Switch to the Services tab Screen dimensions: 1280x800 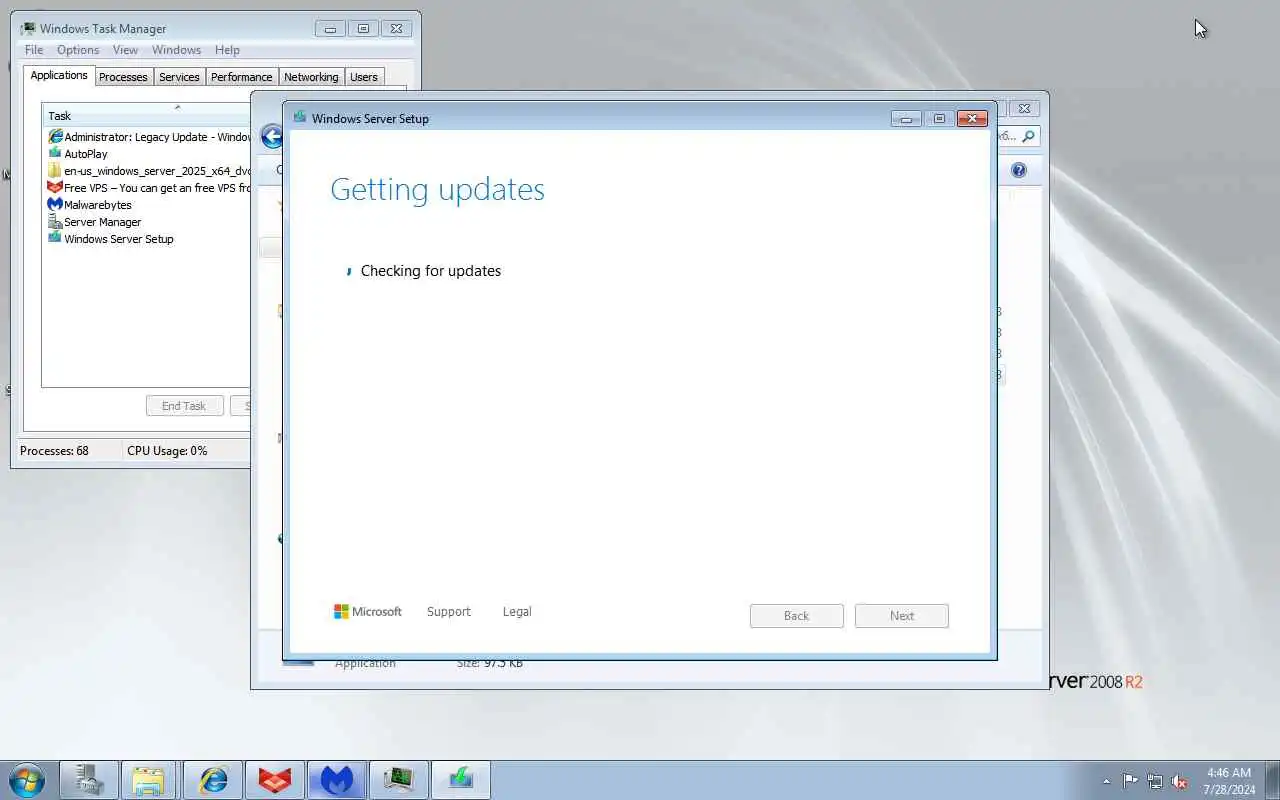click(x=179, y=77)
